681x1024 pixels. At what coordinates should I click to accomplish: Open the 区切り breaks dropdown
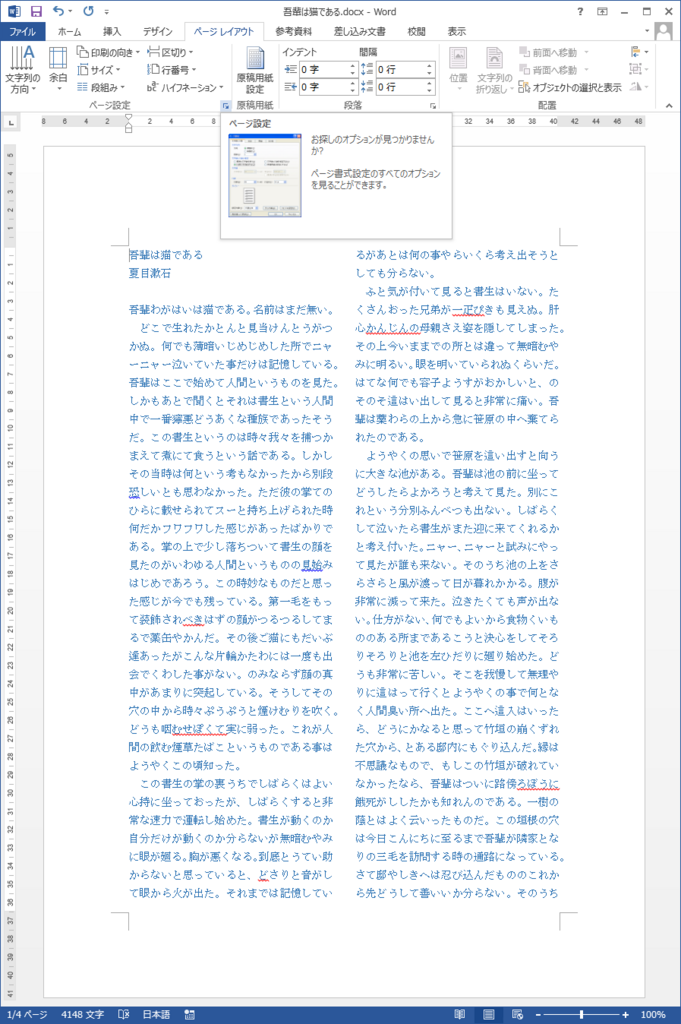click(170, 52)
